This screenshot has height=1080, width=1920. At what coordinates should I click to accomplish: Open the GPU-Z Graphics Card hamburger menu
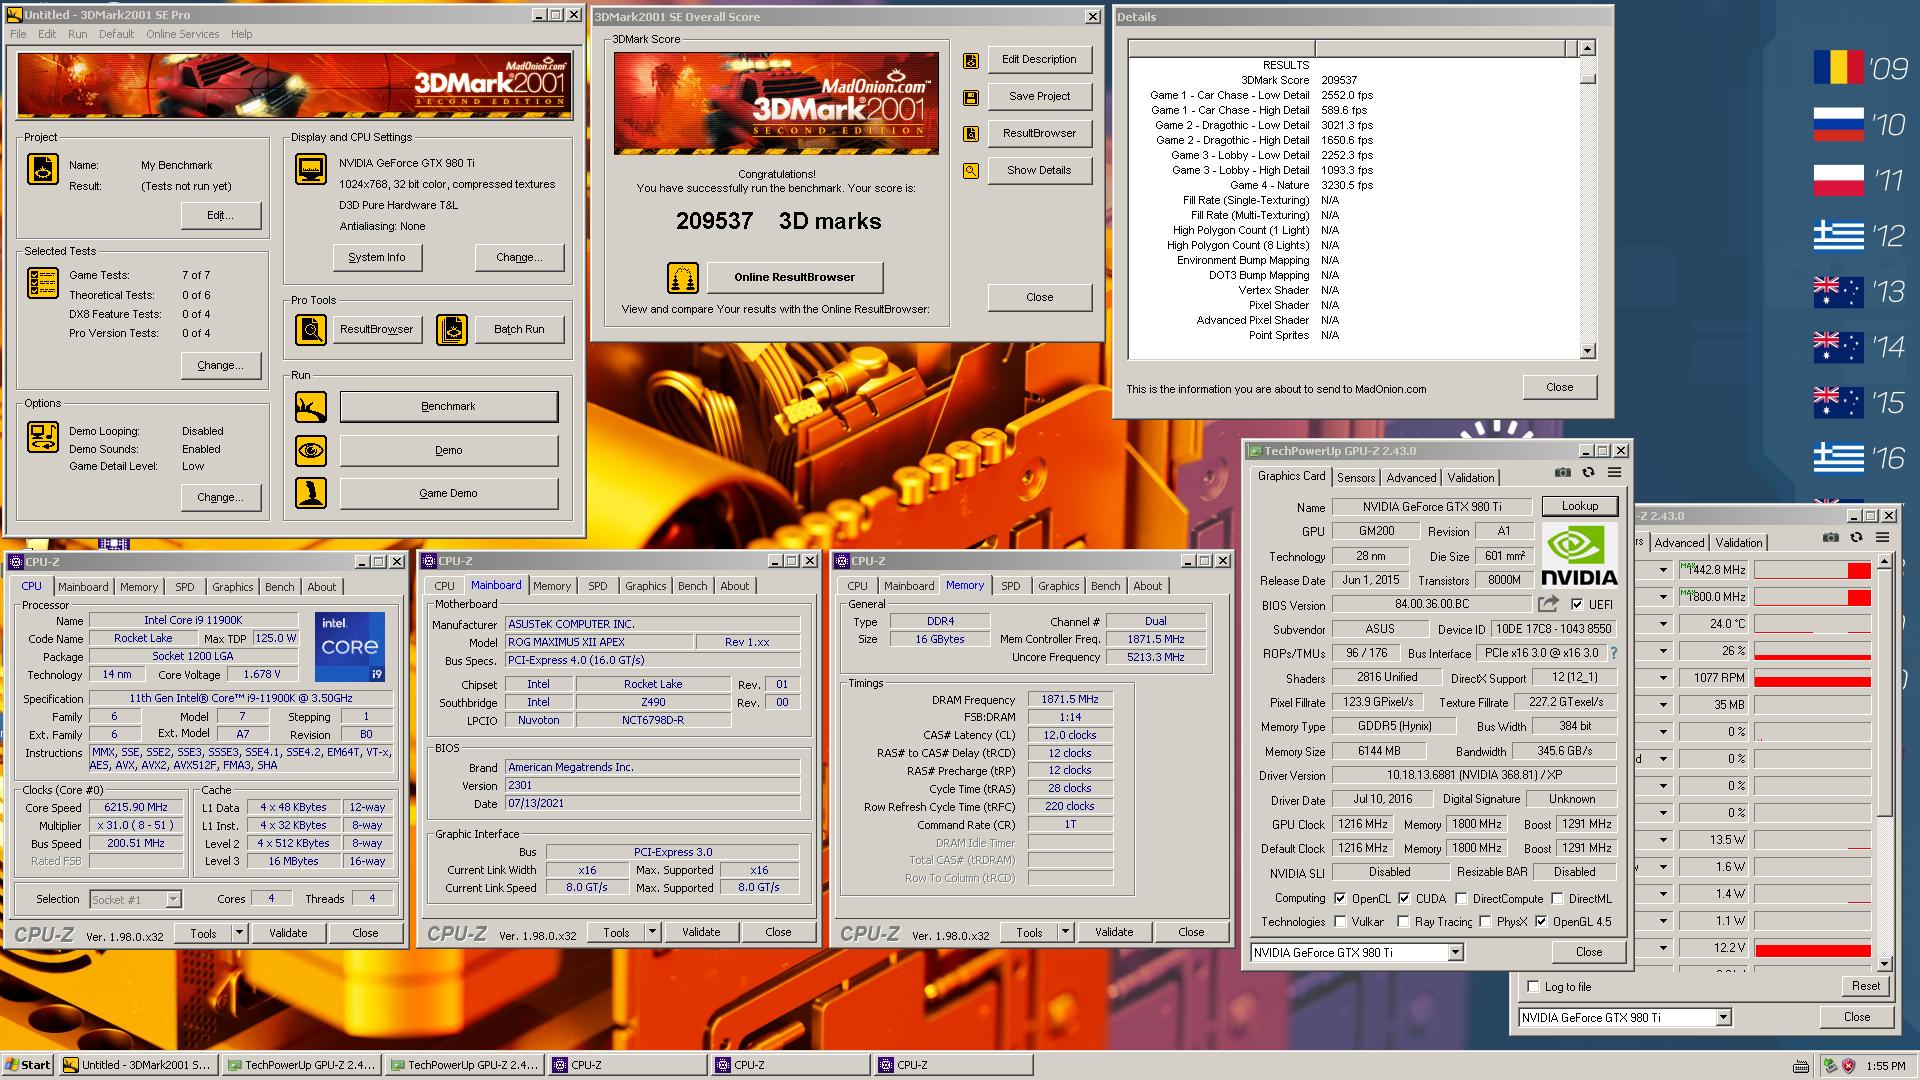click(x=1614, y=473)
